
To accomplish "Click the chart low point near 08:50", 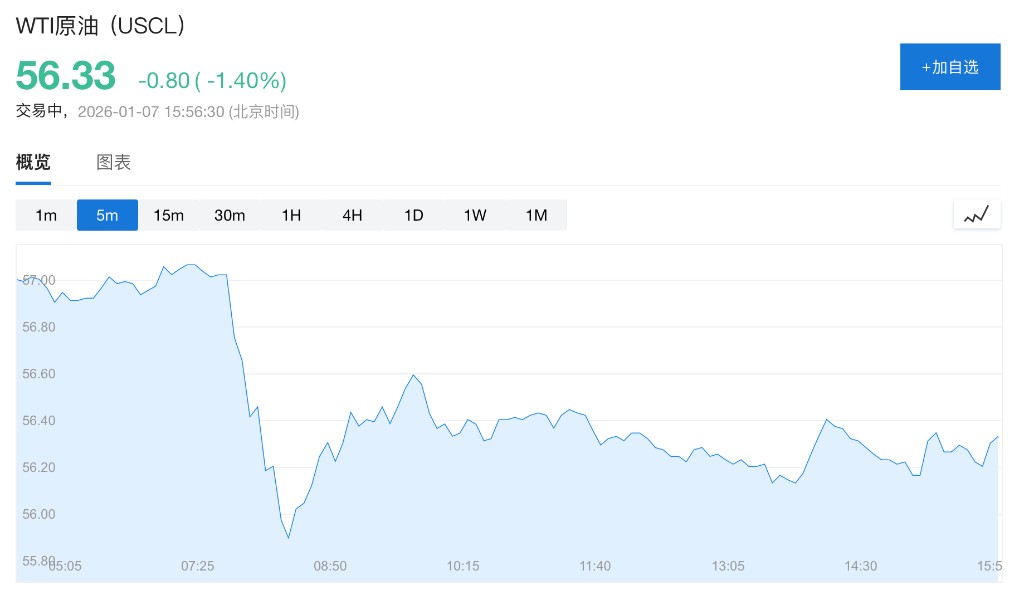I will click(x=289, y=538).
